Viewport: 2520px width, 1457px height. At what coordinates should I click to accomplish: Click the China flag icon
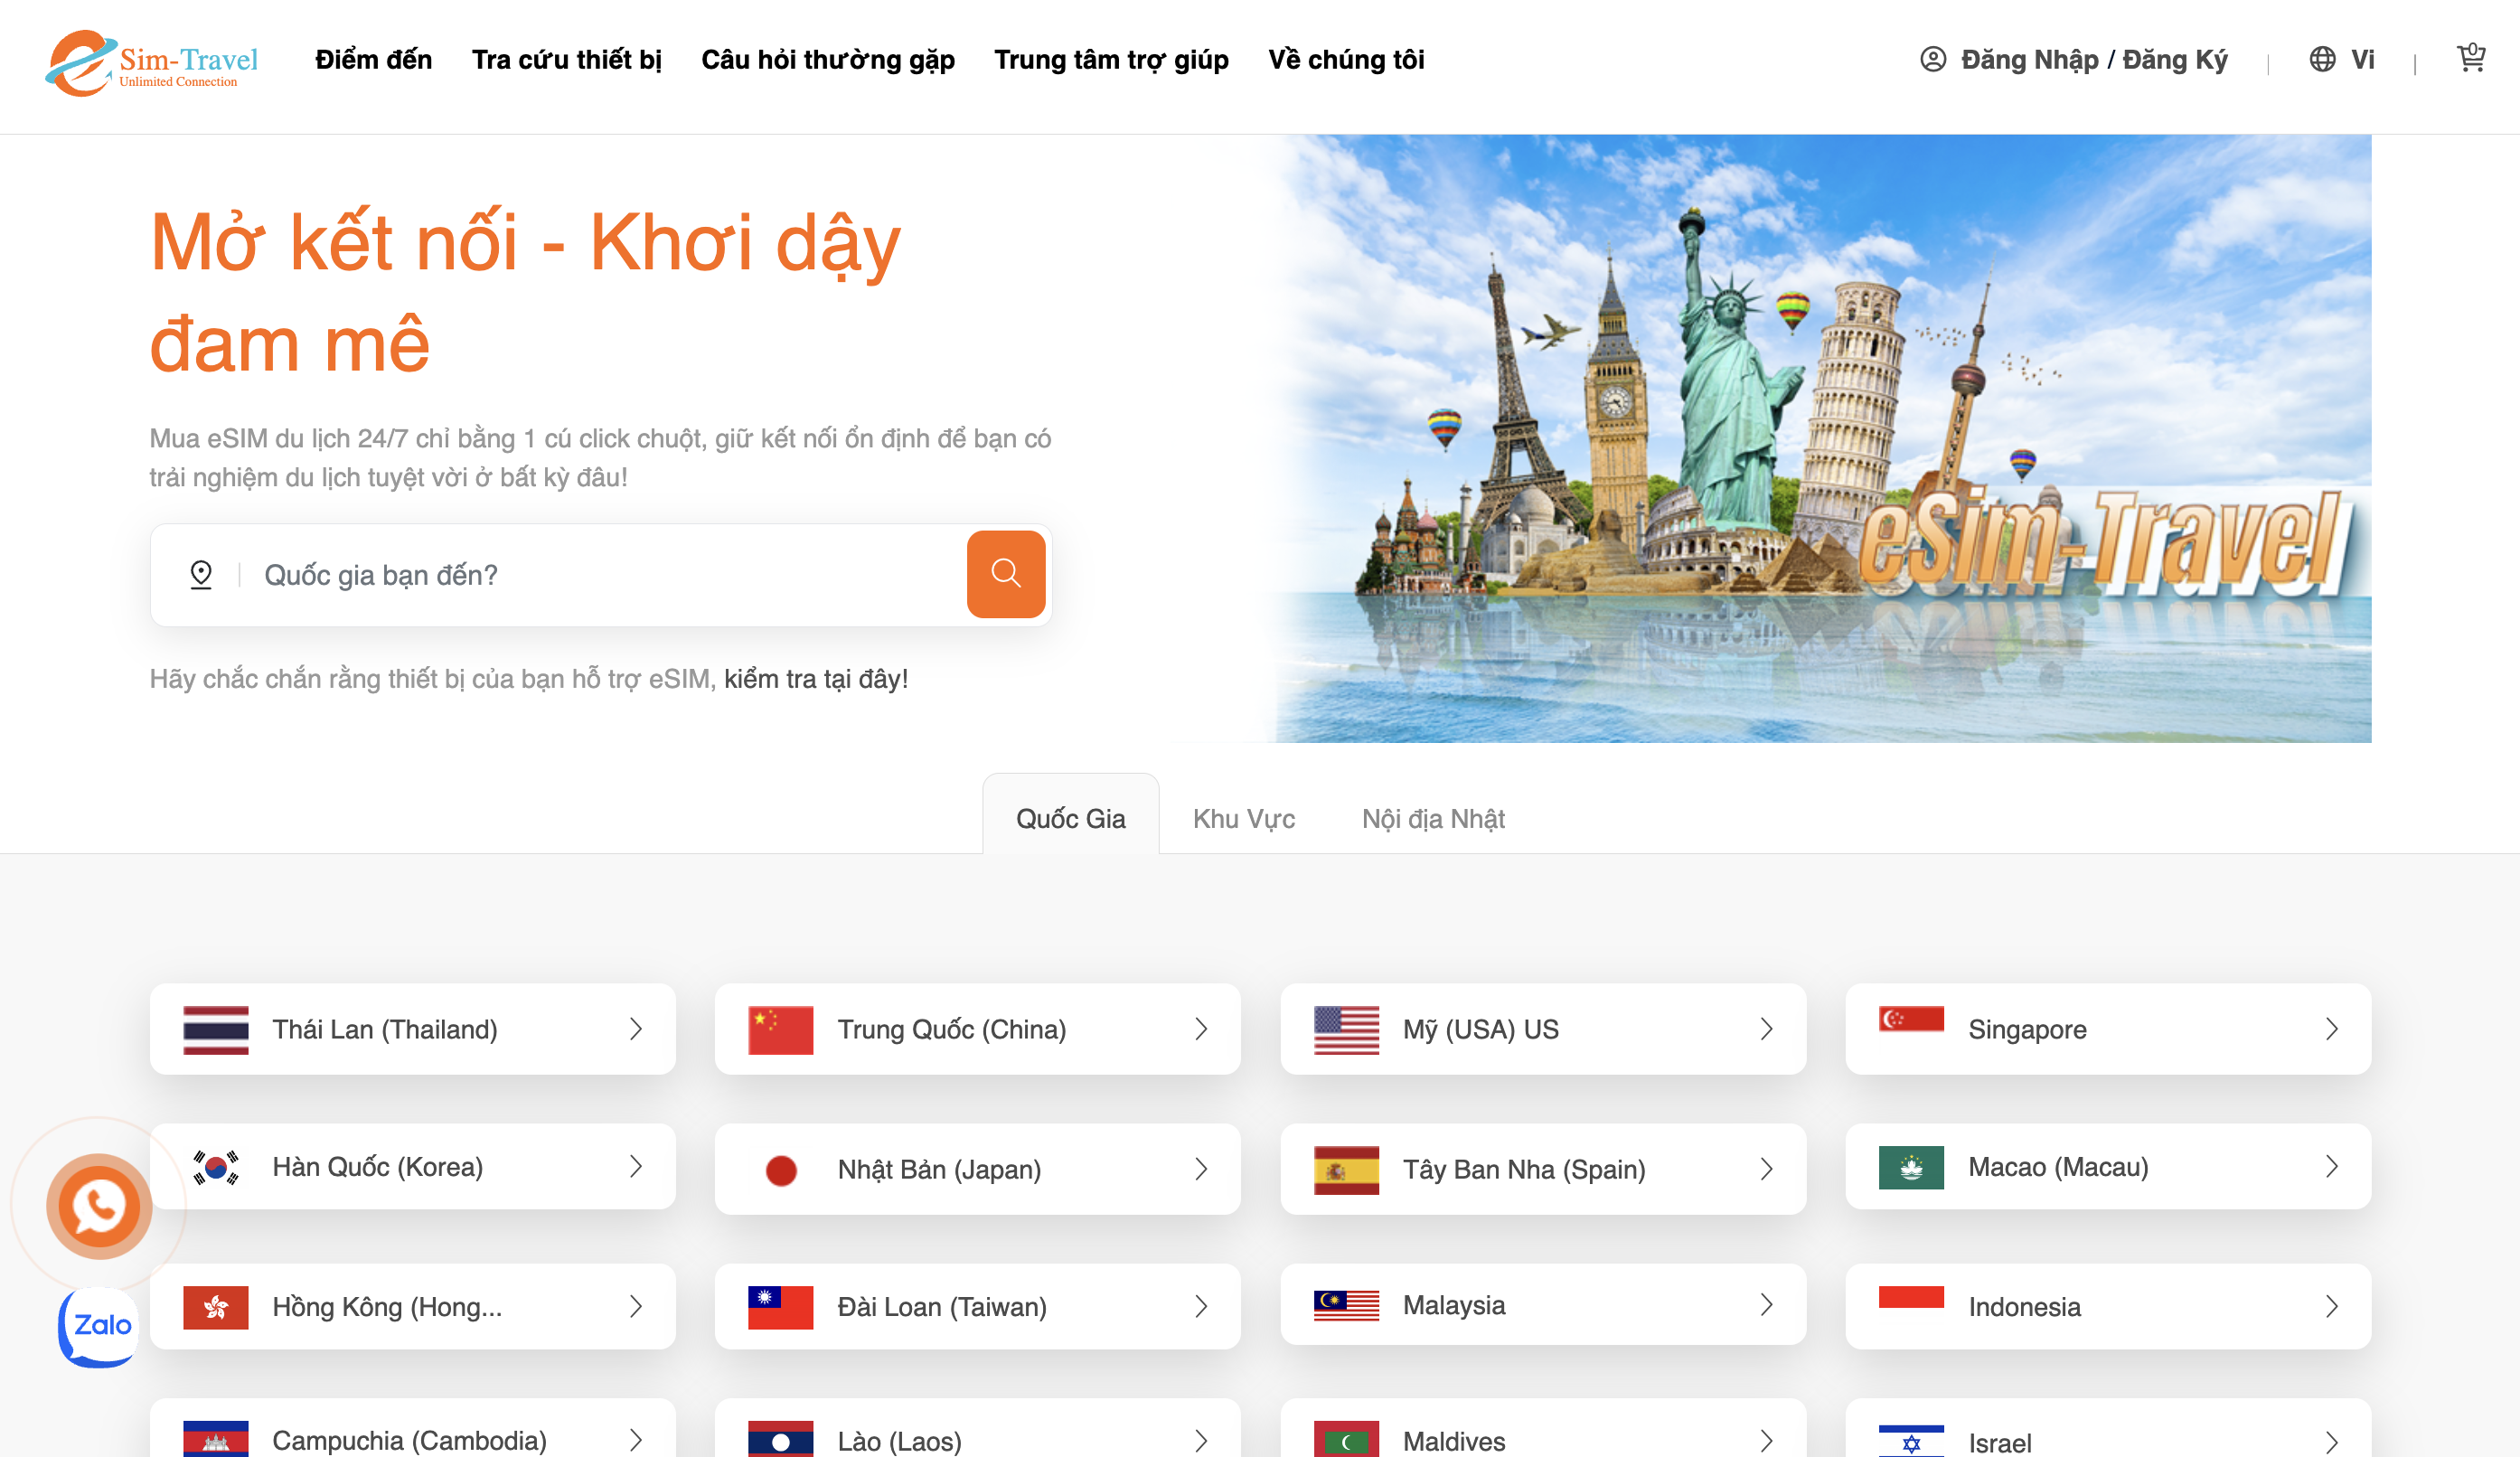click(781, 1030)
